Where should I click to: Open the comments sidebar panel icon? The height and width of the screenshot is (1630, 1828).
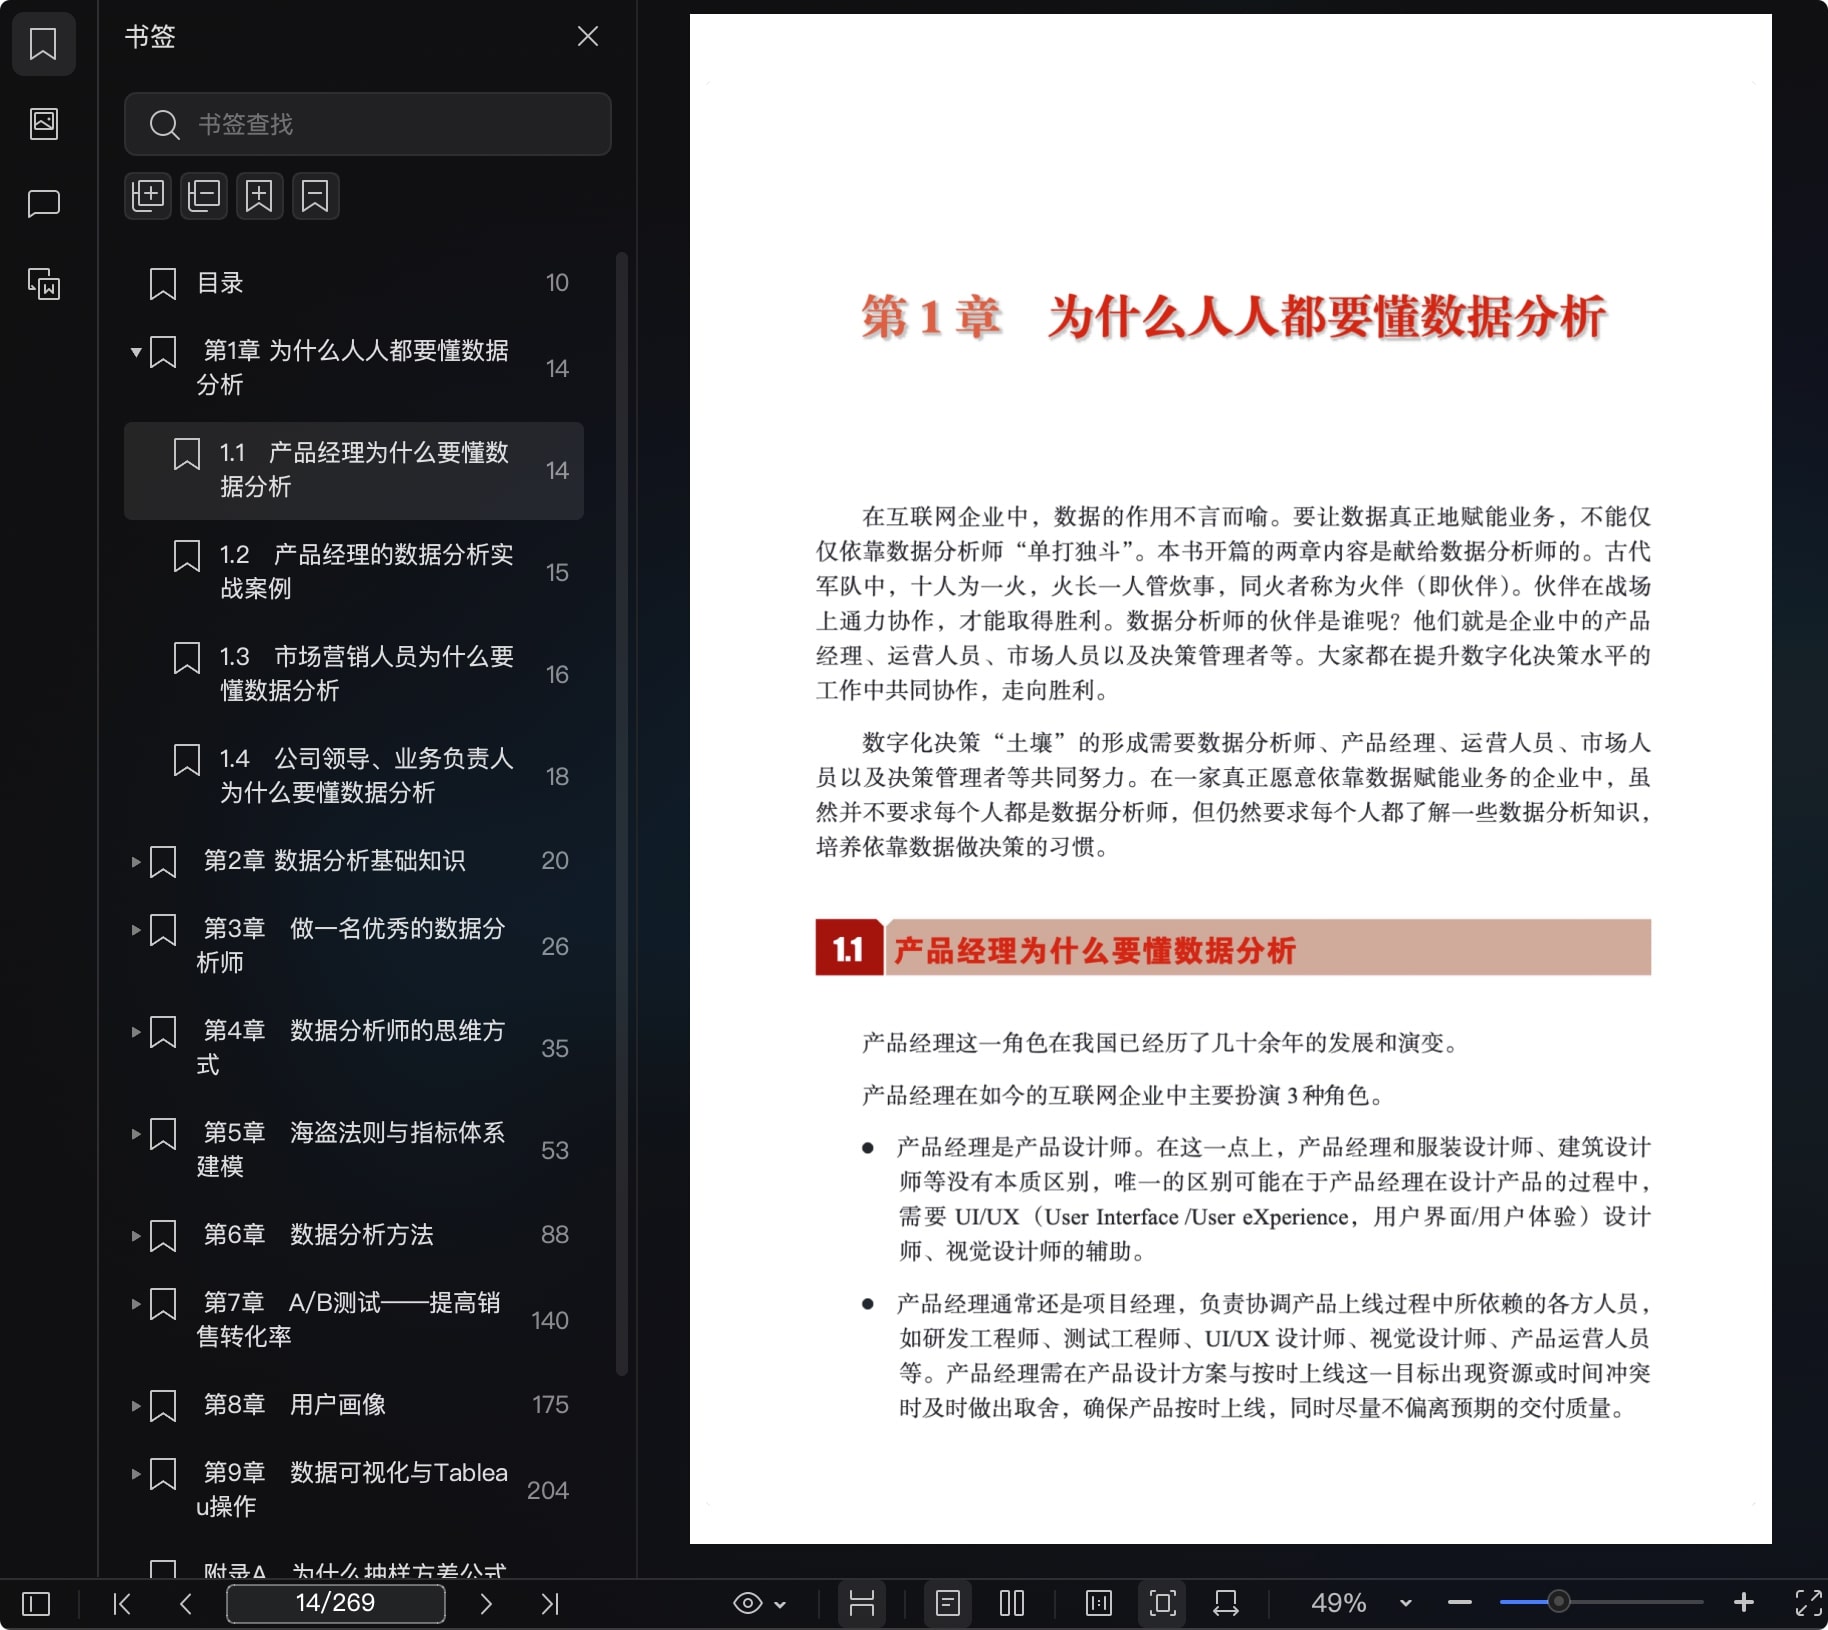pos(43,204)
